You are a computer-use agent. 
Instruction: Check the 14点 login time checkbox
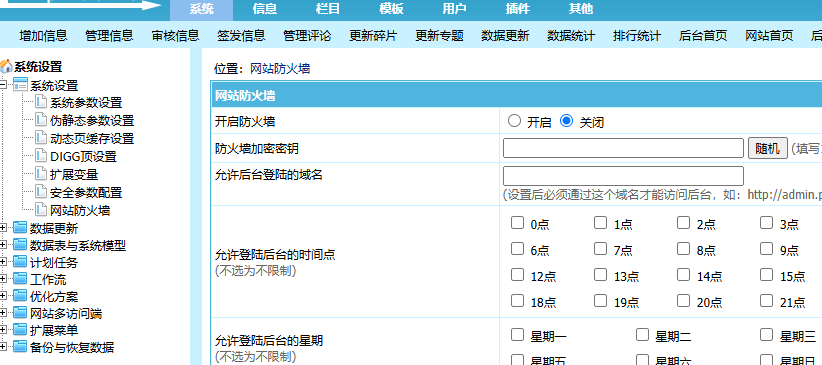[683, 274]
